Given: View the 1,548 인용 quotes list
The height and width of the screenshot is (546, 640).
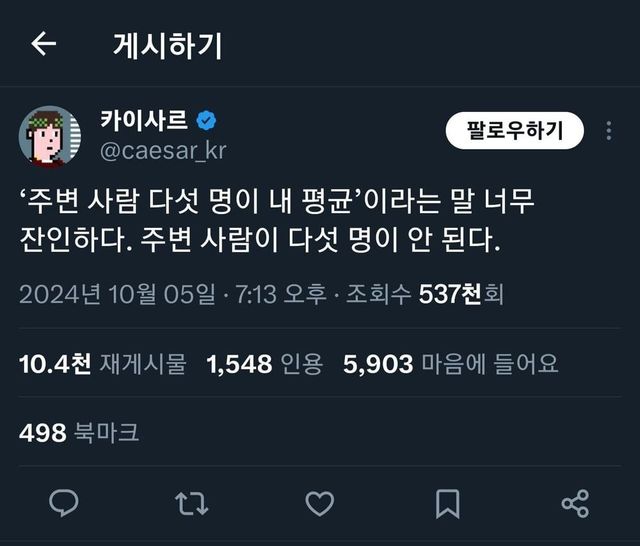Looking at the screenshot, I should [x=264, y=364].
